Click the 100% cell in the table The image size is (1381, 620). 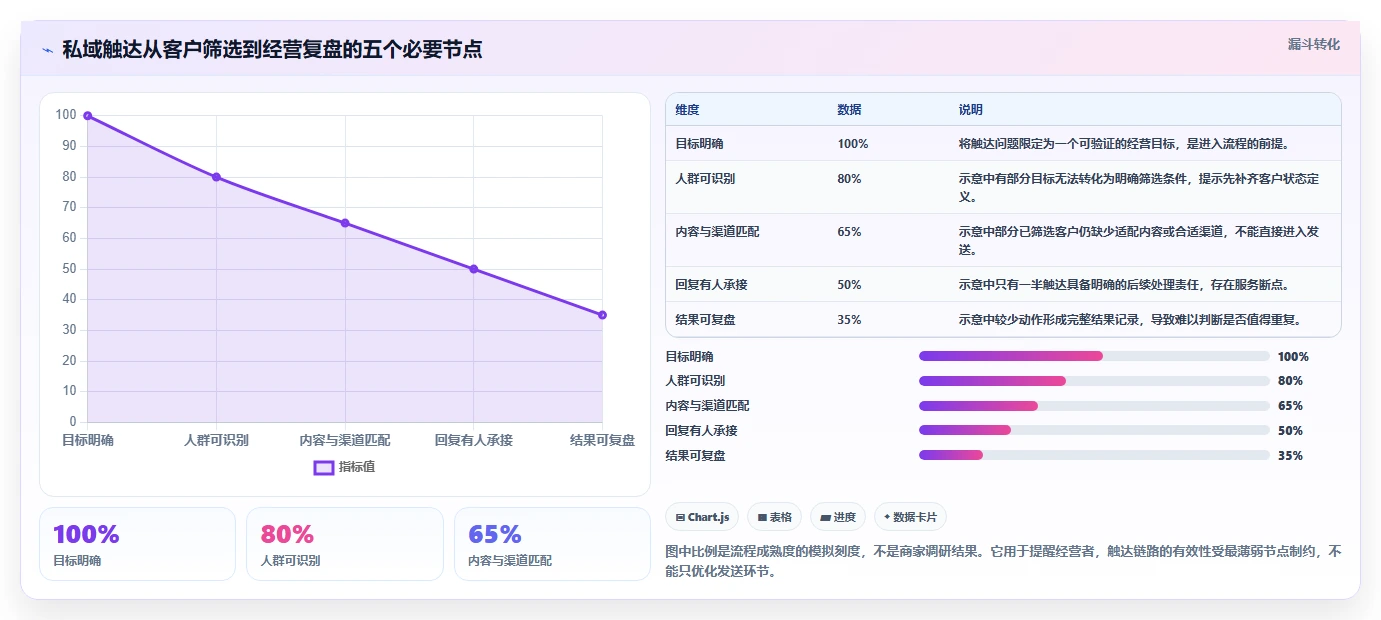(x=853, y=144)
